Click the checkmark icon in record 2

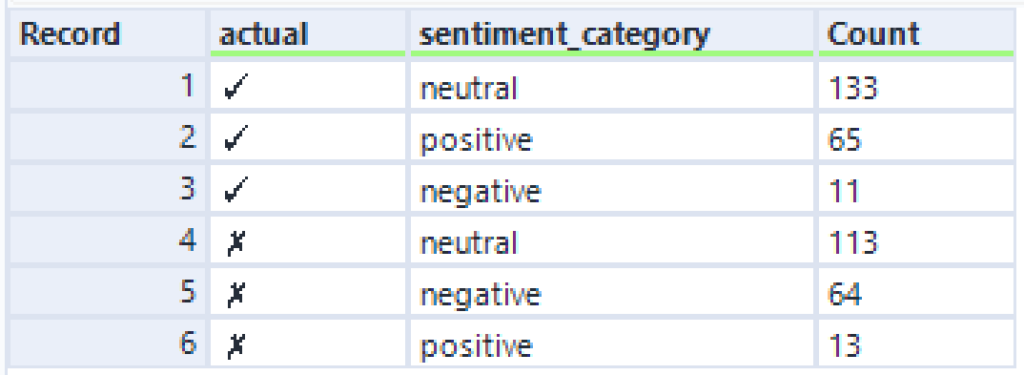tap(233, 140)
